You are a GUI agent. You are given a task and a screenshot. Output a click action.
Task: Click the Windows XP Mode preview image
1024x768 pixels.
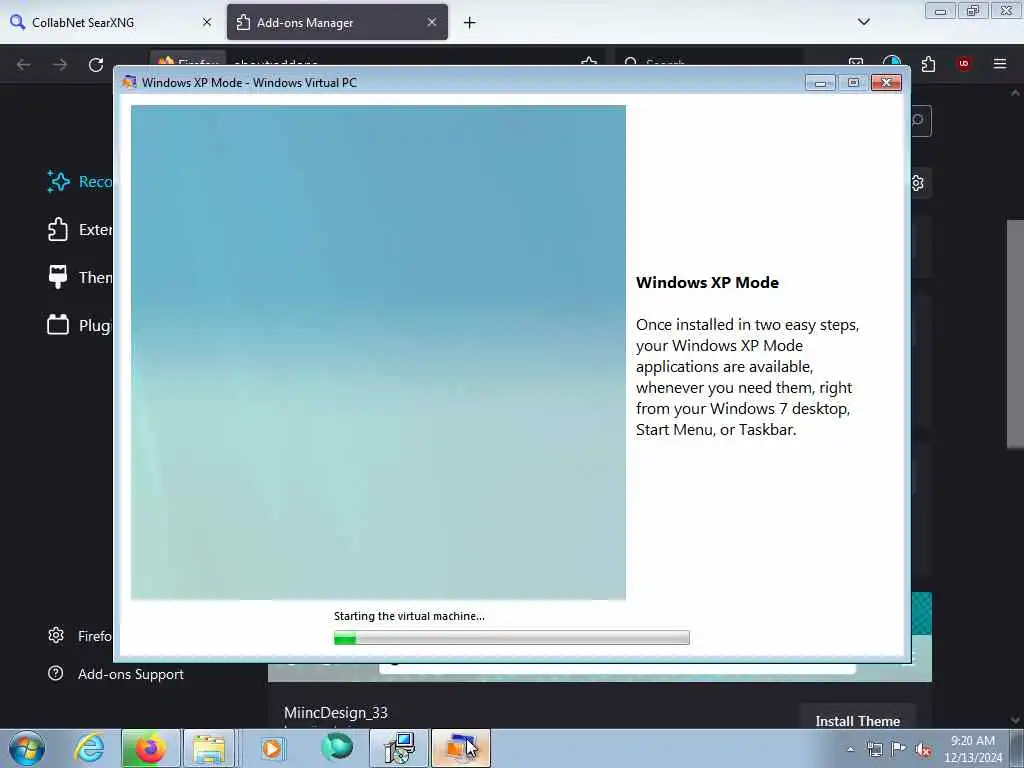tap(378, 352)
